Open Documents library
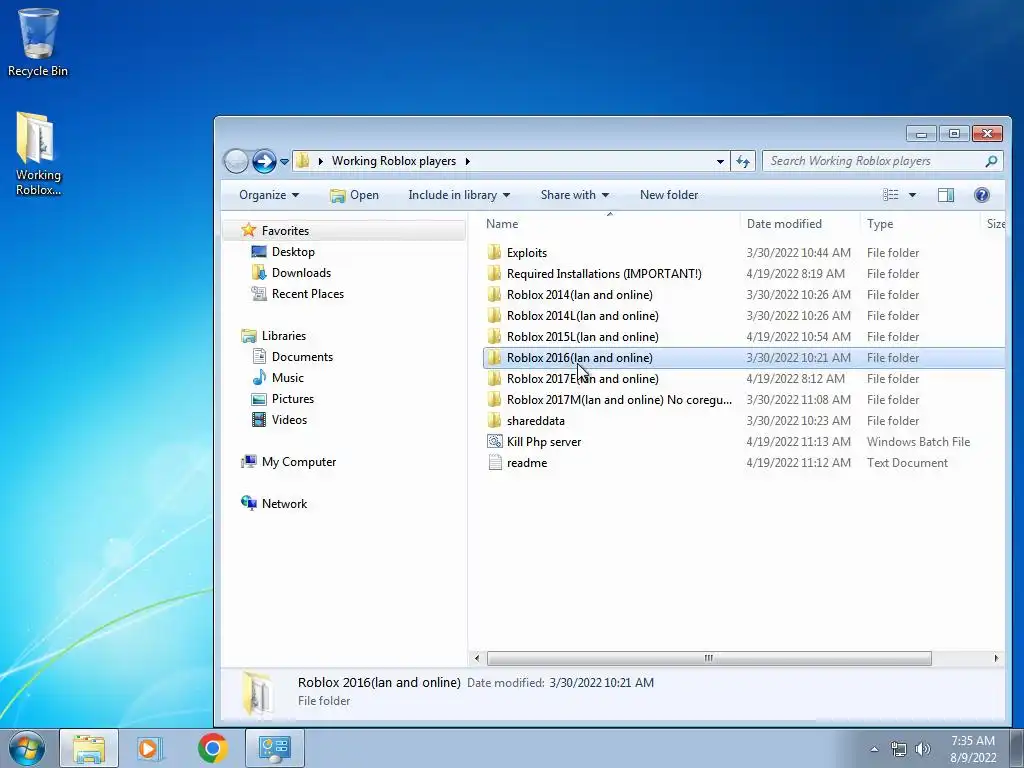Screen dimensions: 1024x768 pos(302,357)
